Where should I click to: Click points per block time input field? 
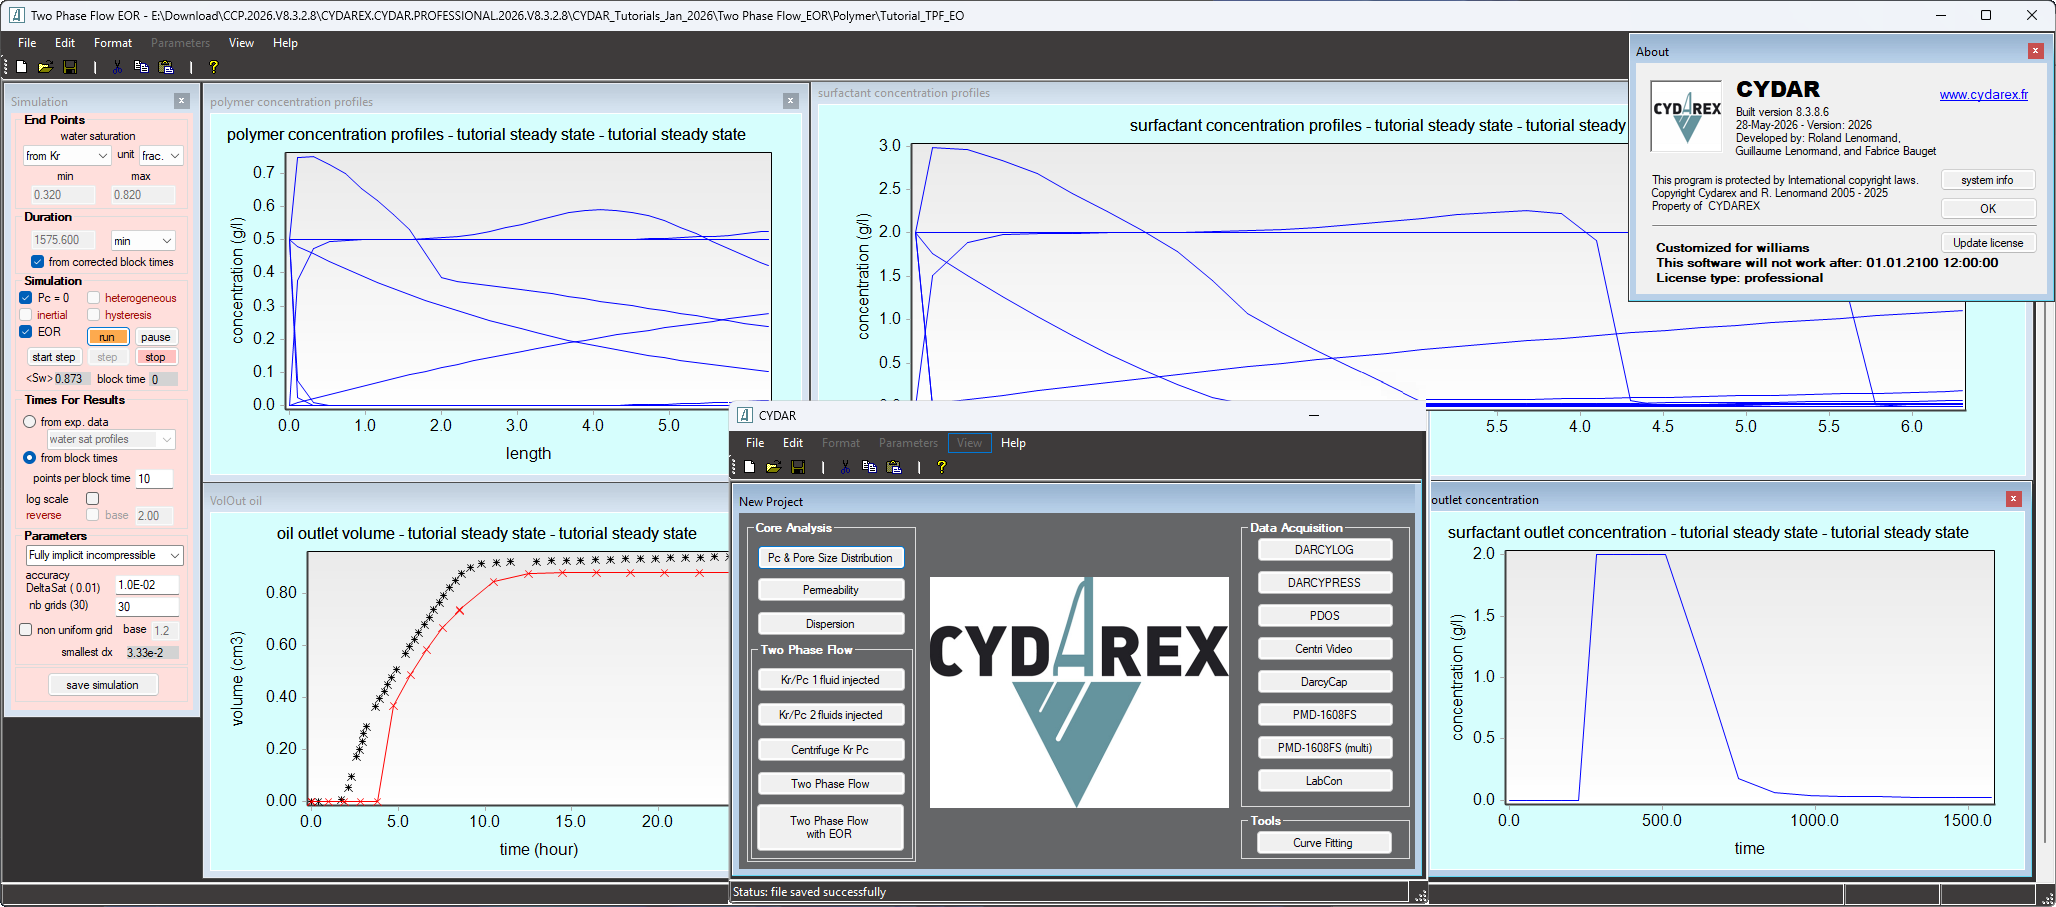pos(154,479)
